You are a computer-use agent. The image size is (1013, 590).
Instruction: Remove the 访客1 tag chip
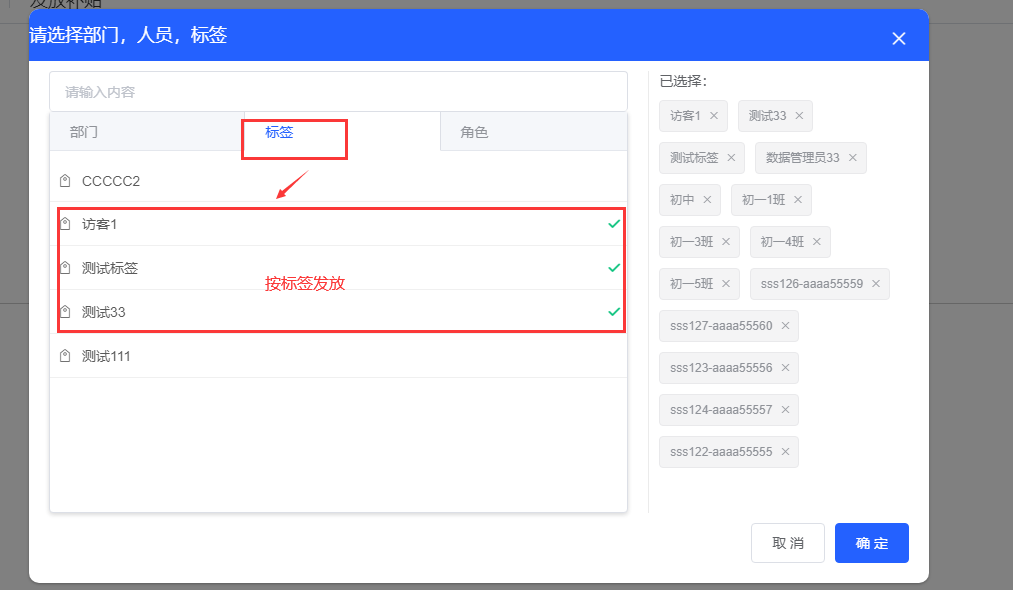(713, 116)
